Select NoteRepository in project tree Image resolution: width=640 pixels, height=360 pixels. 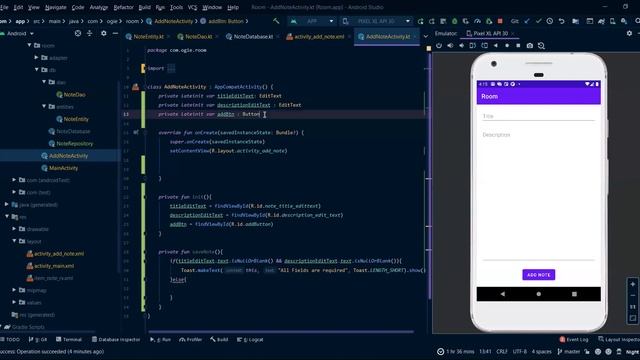[71, 144]
